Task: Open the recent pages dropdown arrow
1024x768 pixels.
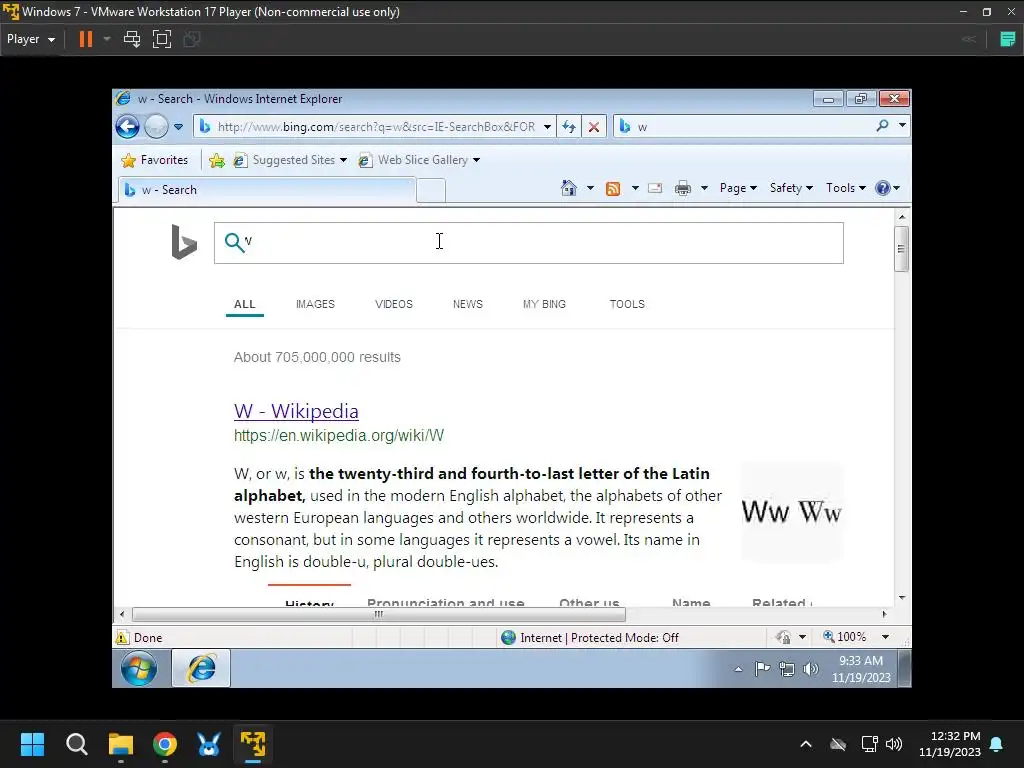Action: click(178, 127)
